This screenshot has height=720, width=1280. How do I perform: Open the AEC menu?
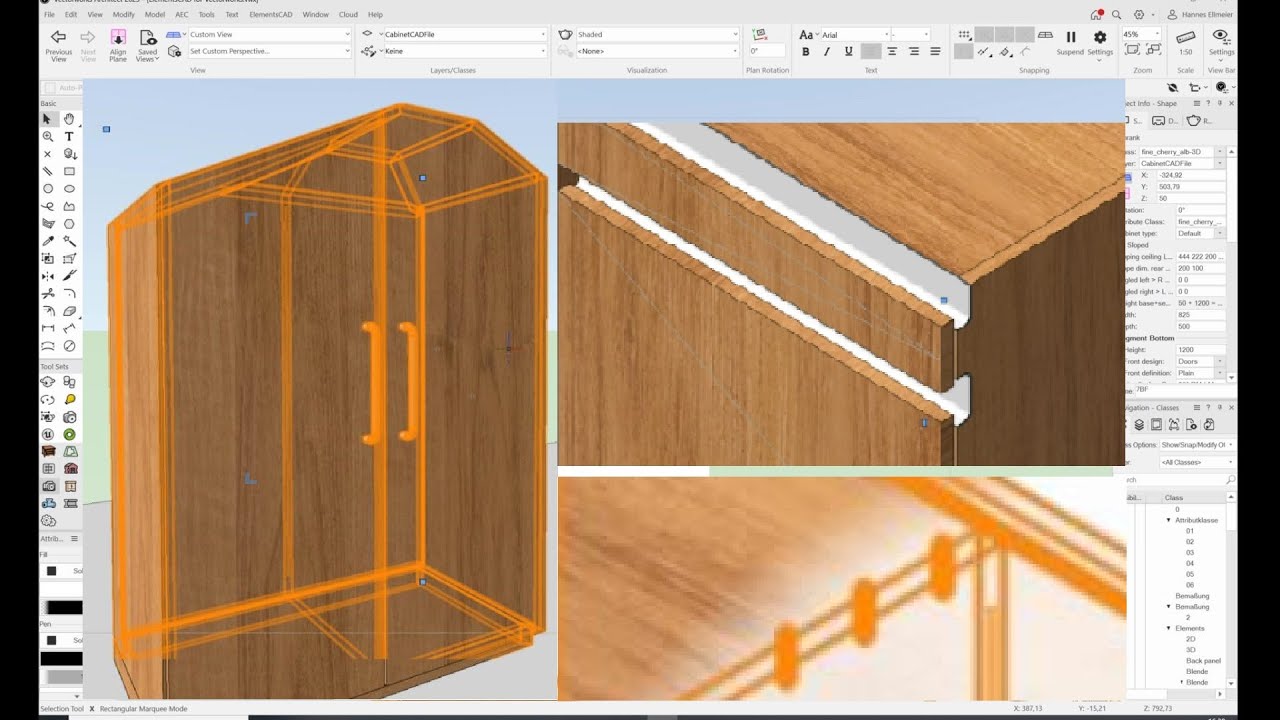[181, 15]
